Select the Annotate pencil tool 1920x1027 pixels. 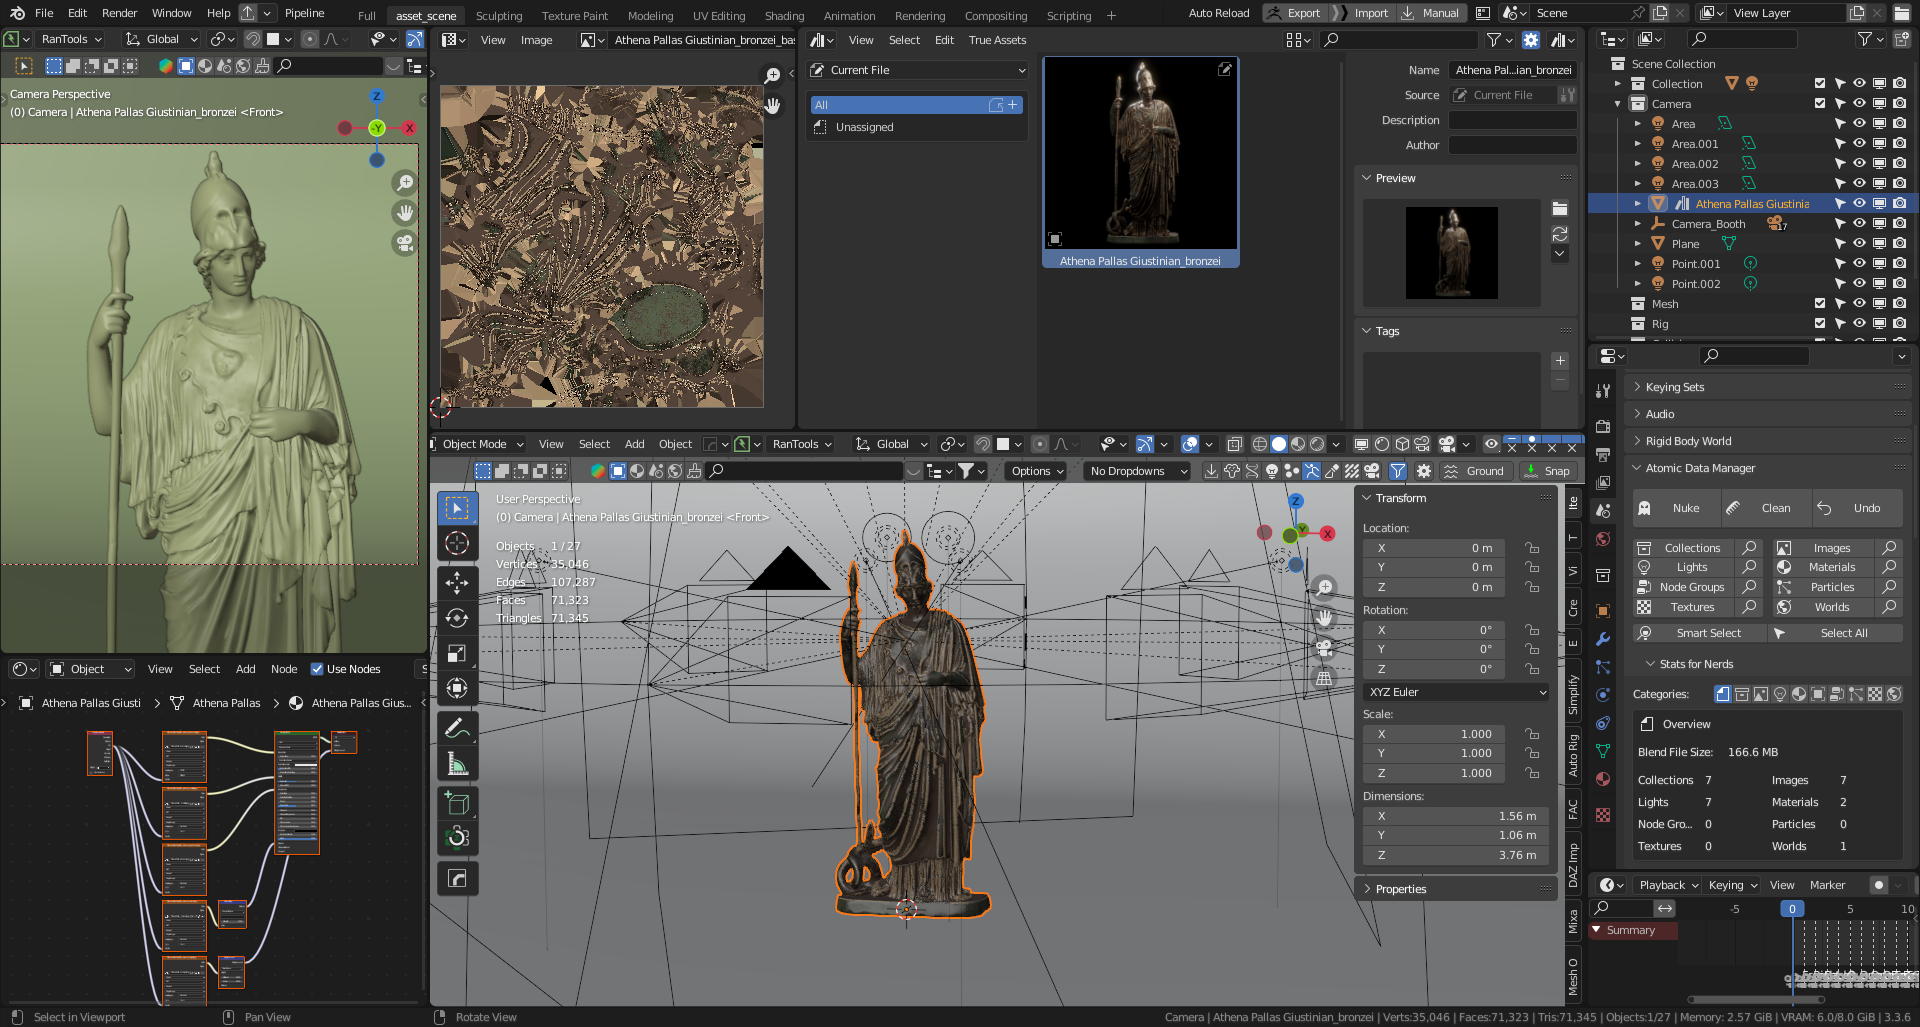pyautogui.click(x=457, y=728)
